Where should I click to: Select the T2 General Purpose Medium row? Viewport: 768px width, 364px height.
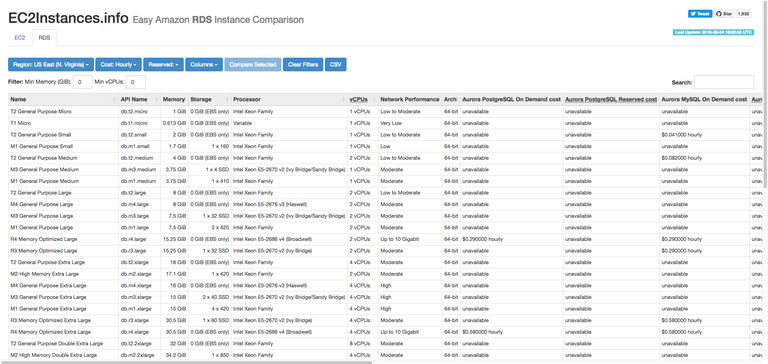[x=384, y=158]
